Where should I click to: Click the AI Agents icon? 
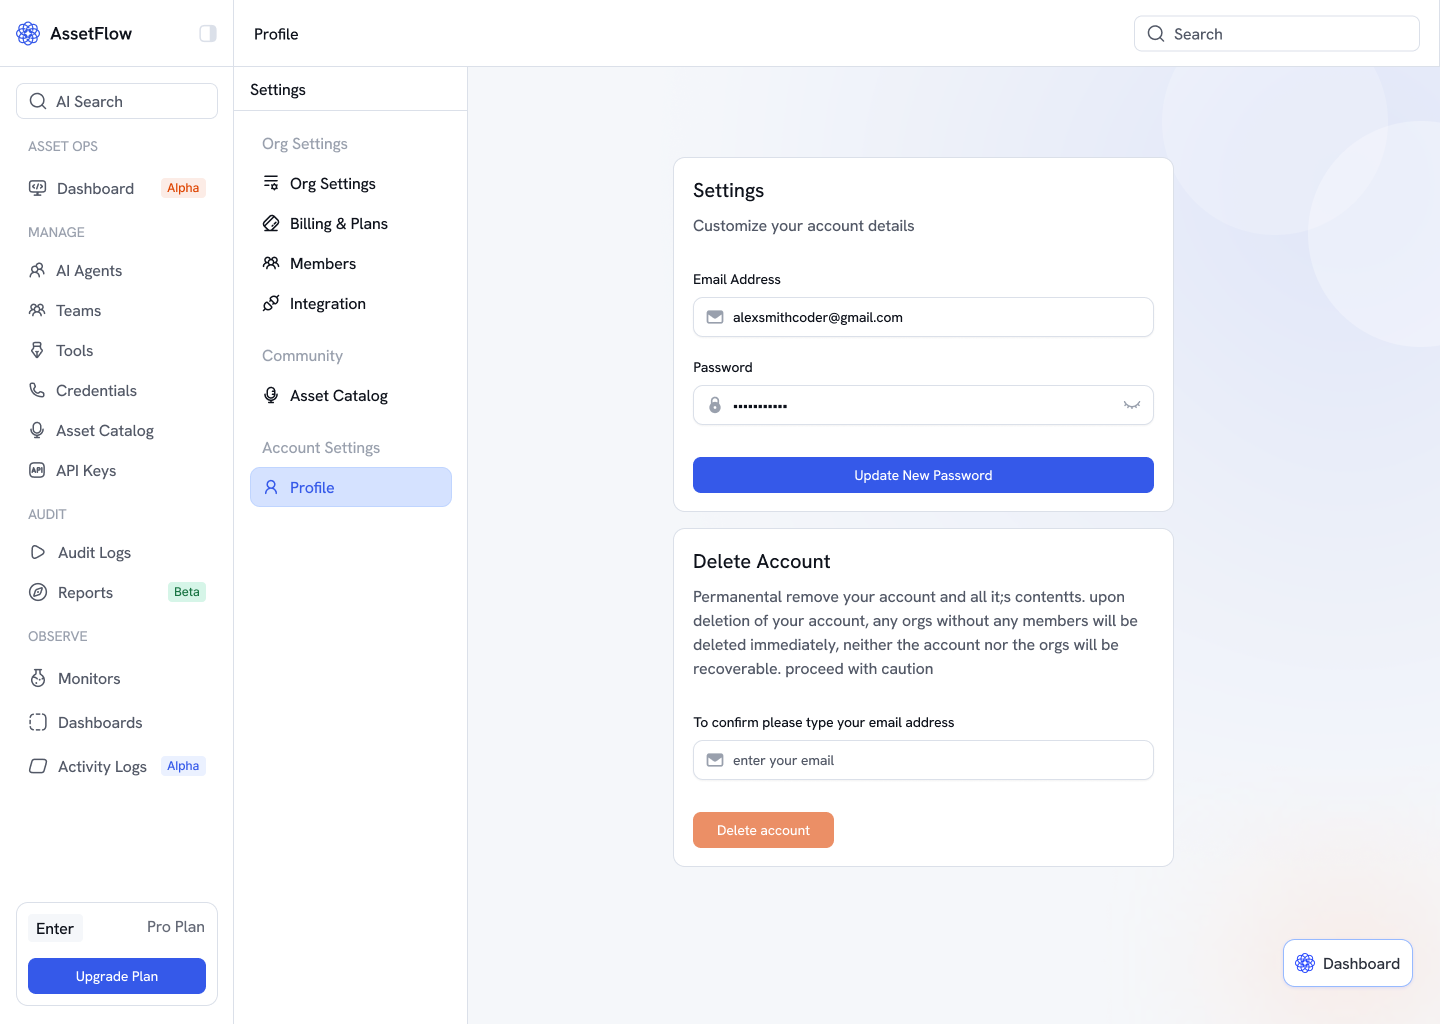37,270
